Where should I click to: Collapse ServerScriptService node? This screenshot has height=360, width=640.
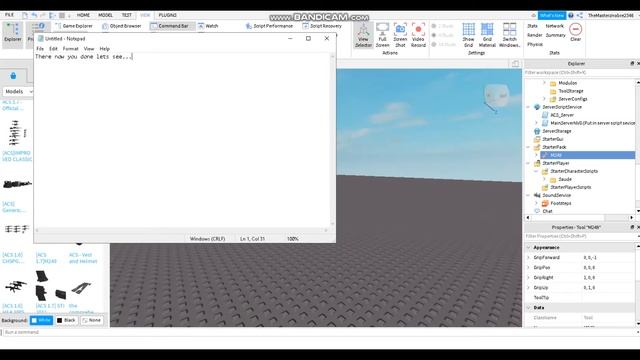tap(528, 107)
